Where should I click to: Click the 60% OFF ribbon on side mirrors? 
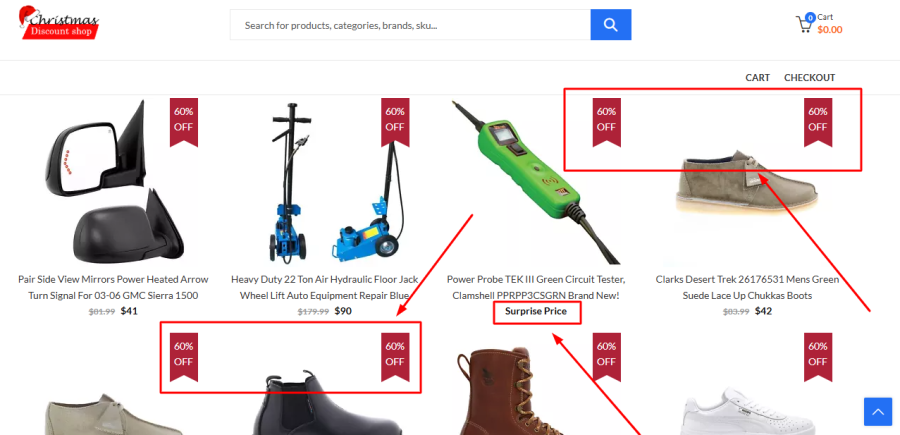[184, 122]
